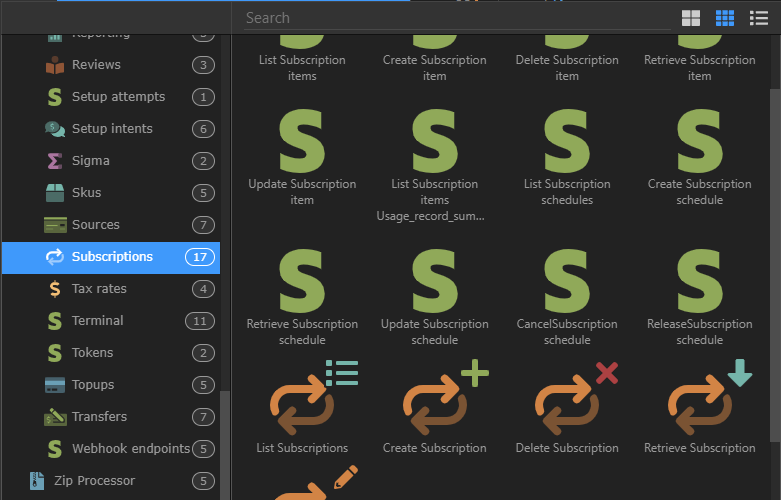Screen dimensions: 781x500
Task: Open the Terminal category
Action: click(x=111, y=321)
